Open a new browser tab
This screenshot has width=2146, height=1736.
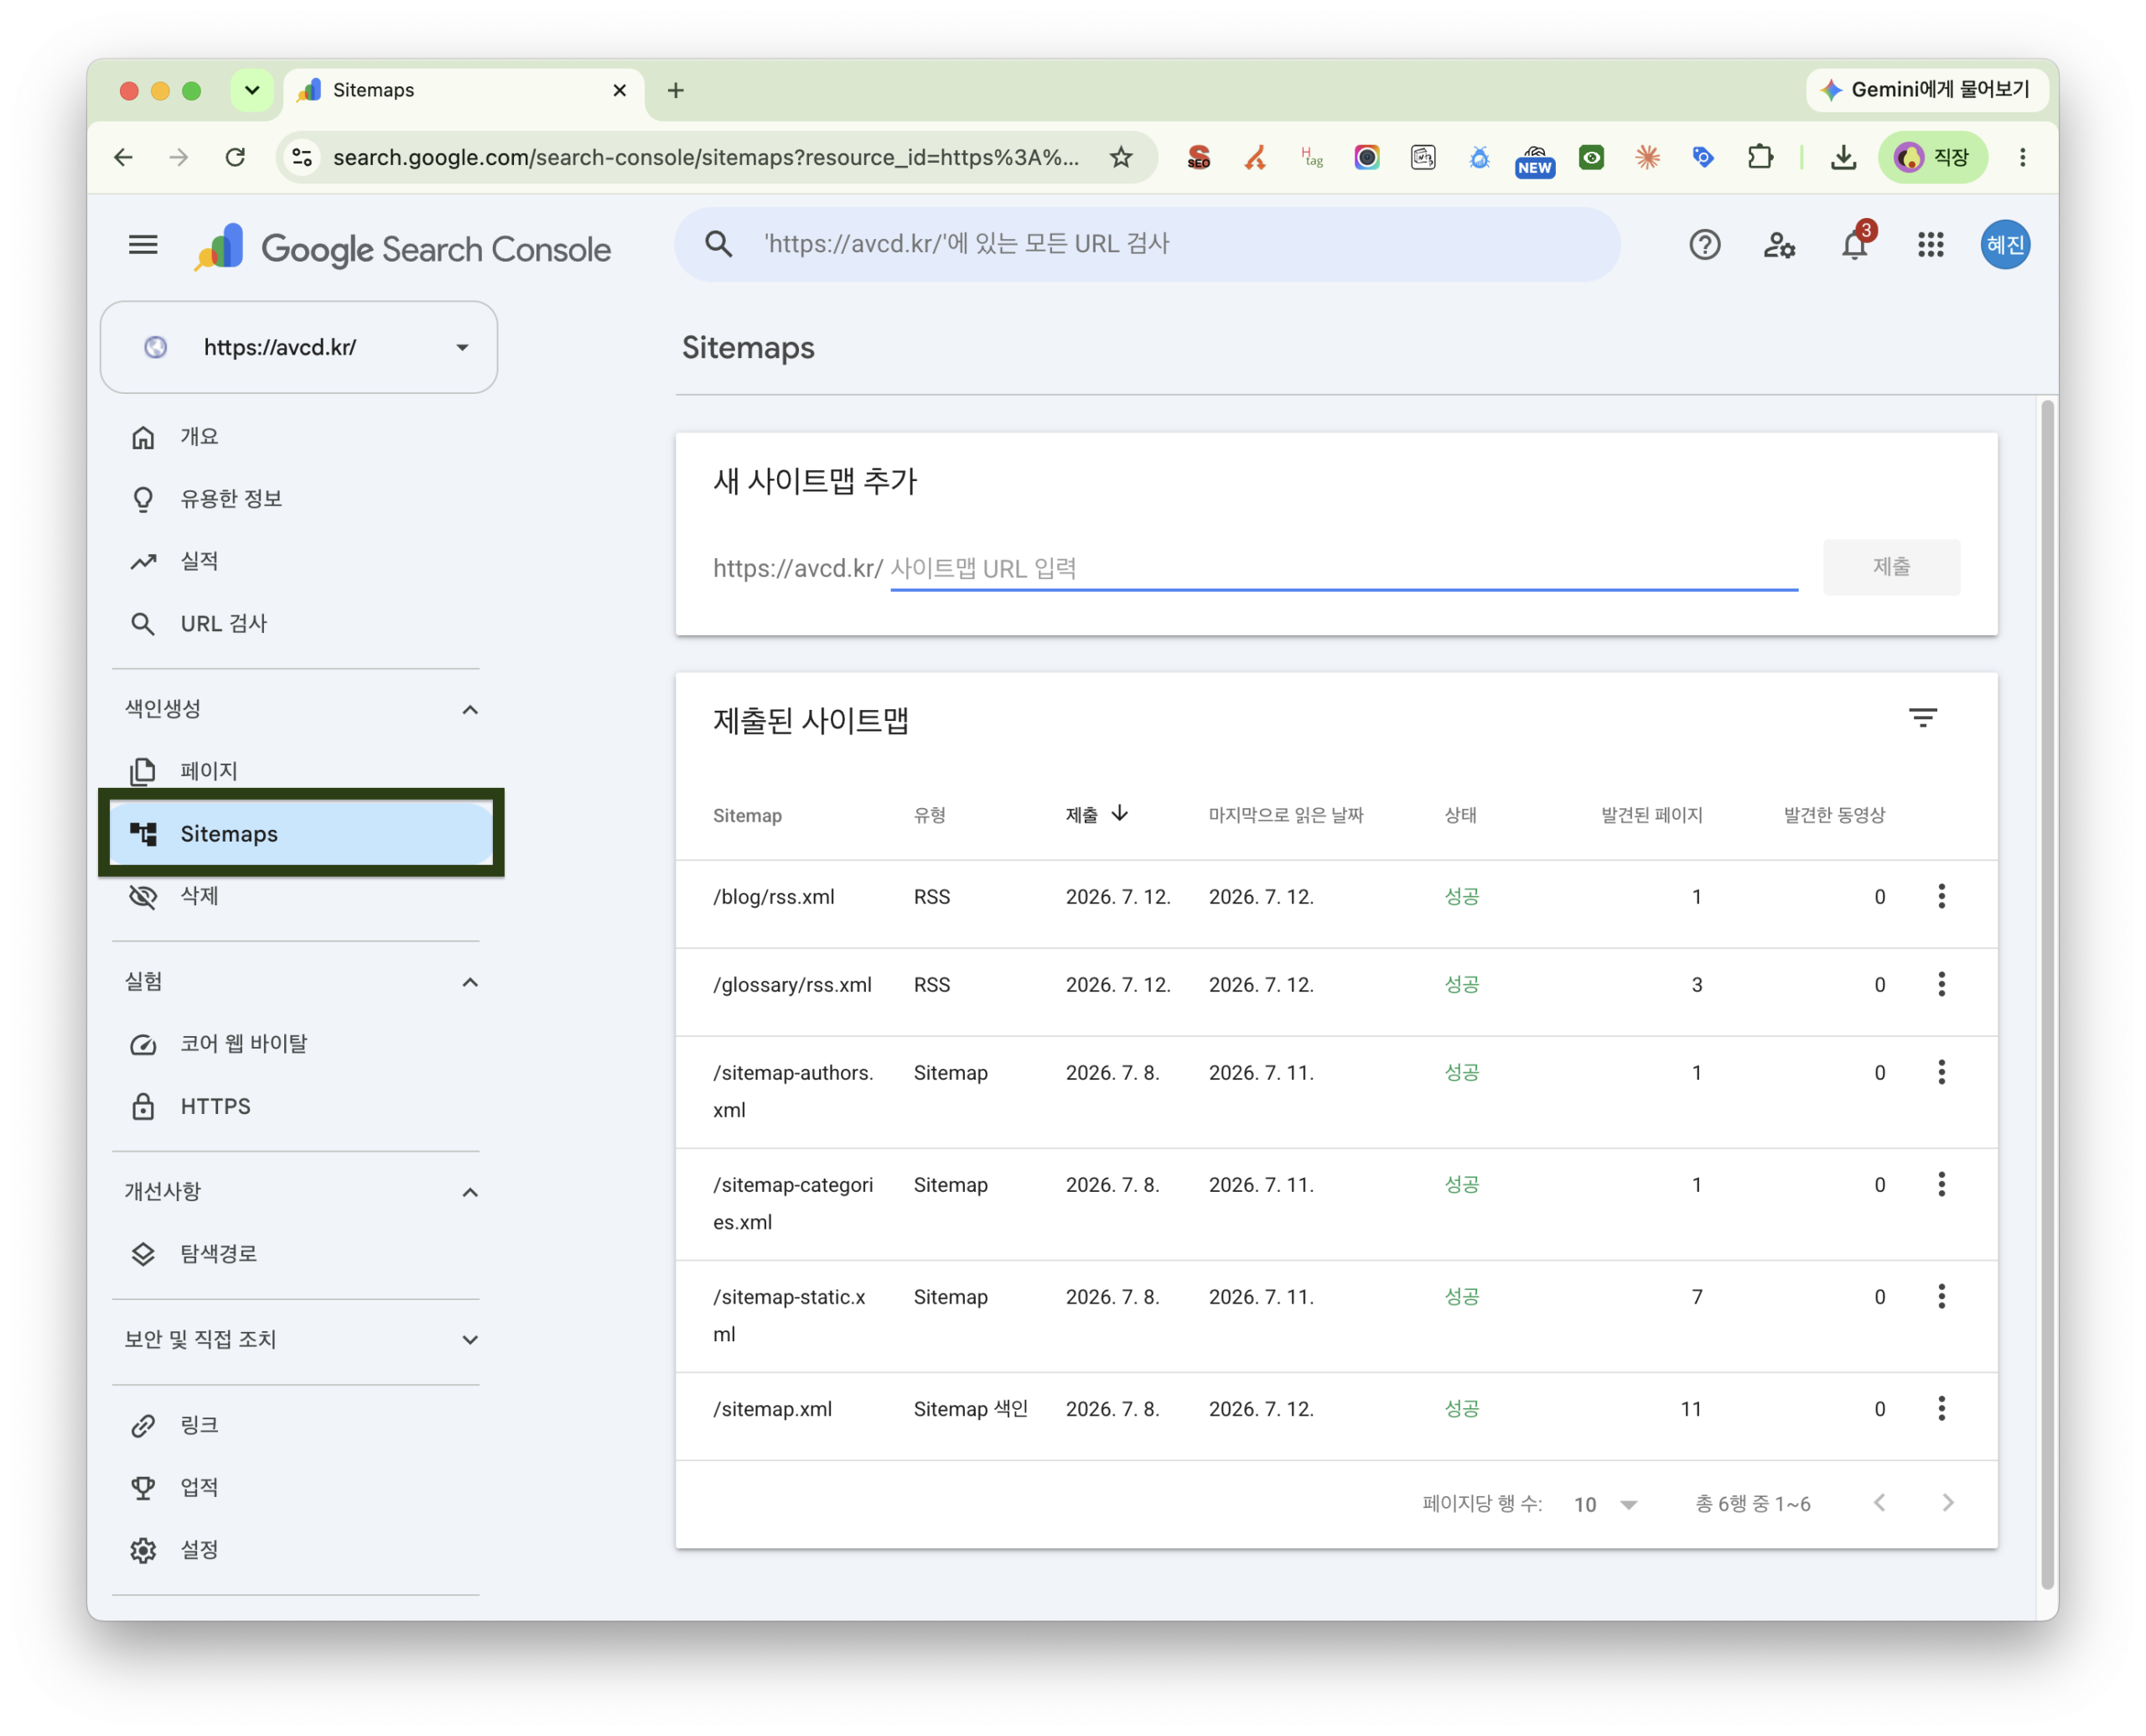click(676, 90)
